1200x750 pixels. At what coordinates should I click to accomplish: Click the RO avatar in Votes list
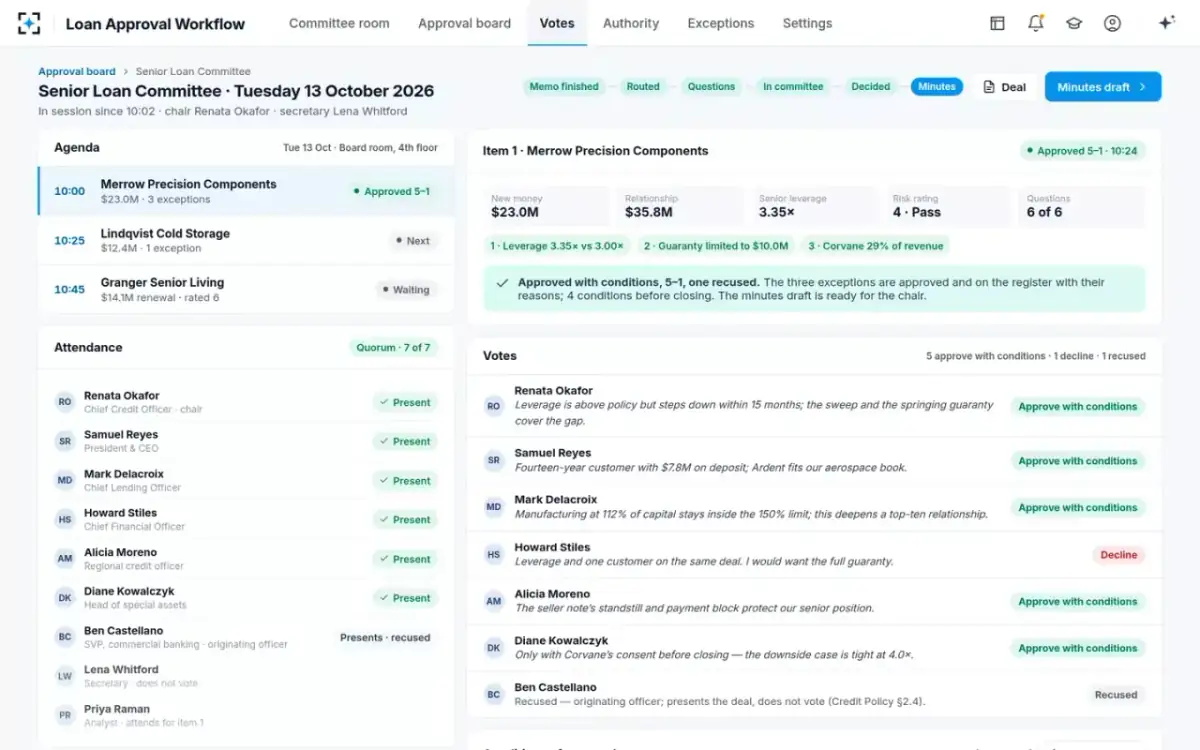tap(494, 406)
